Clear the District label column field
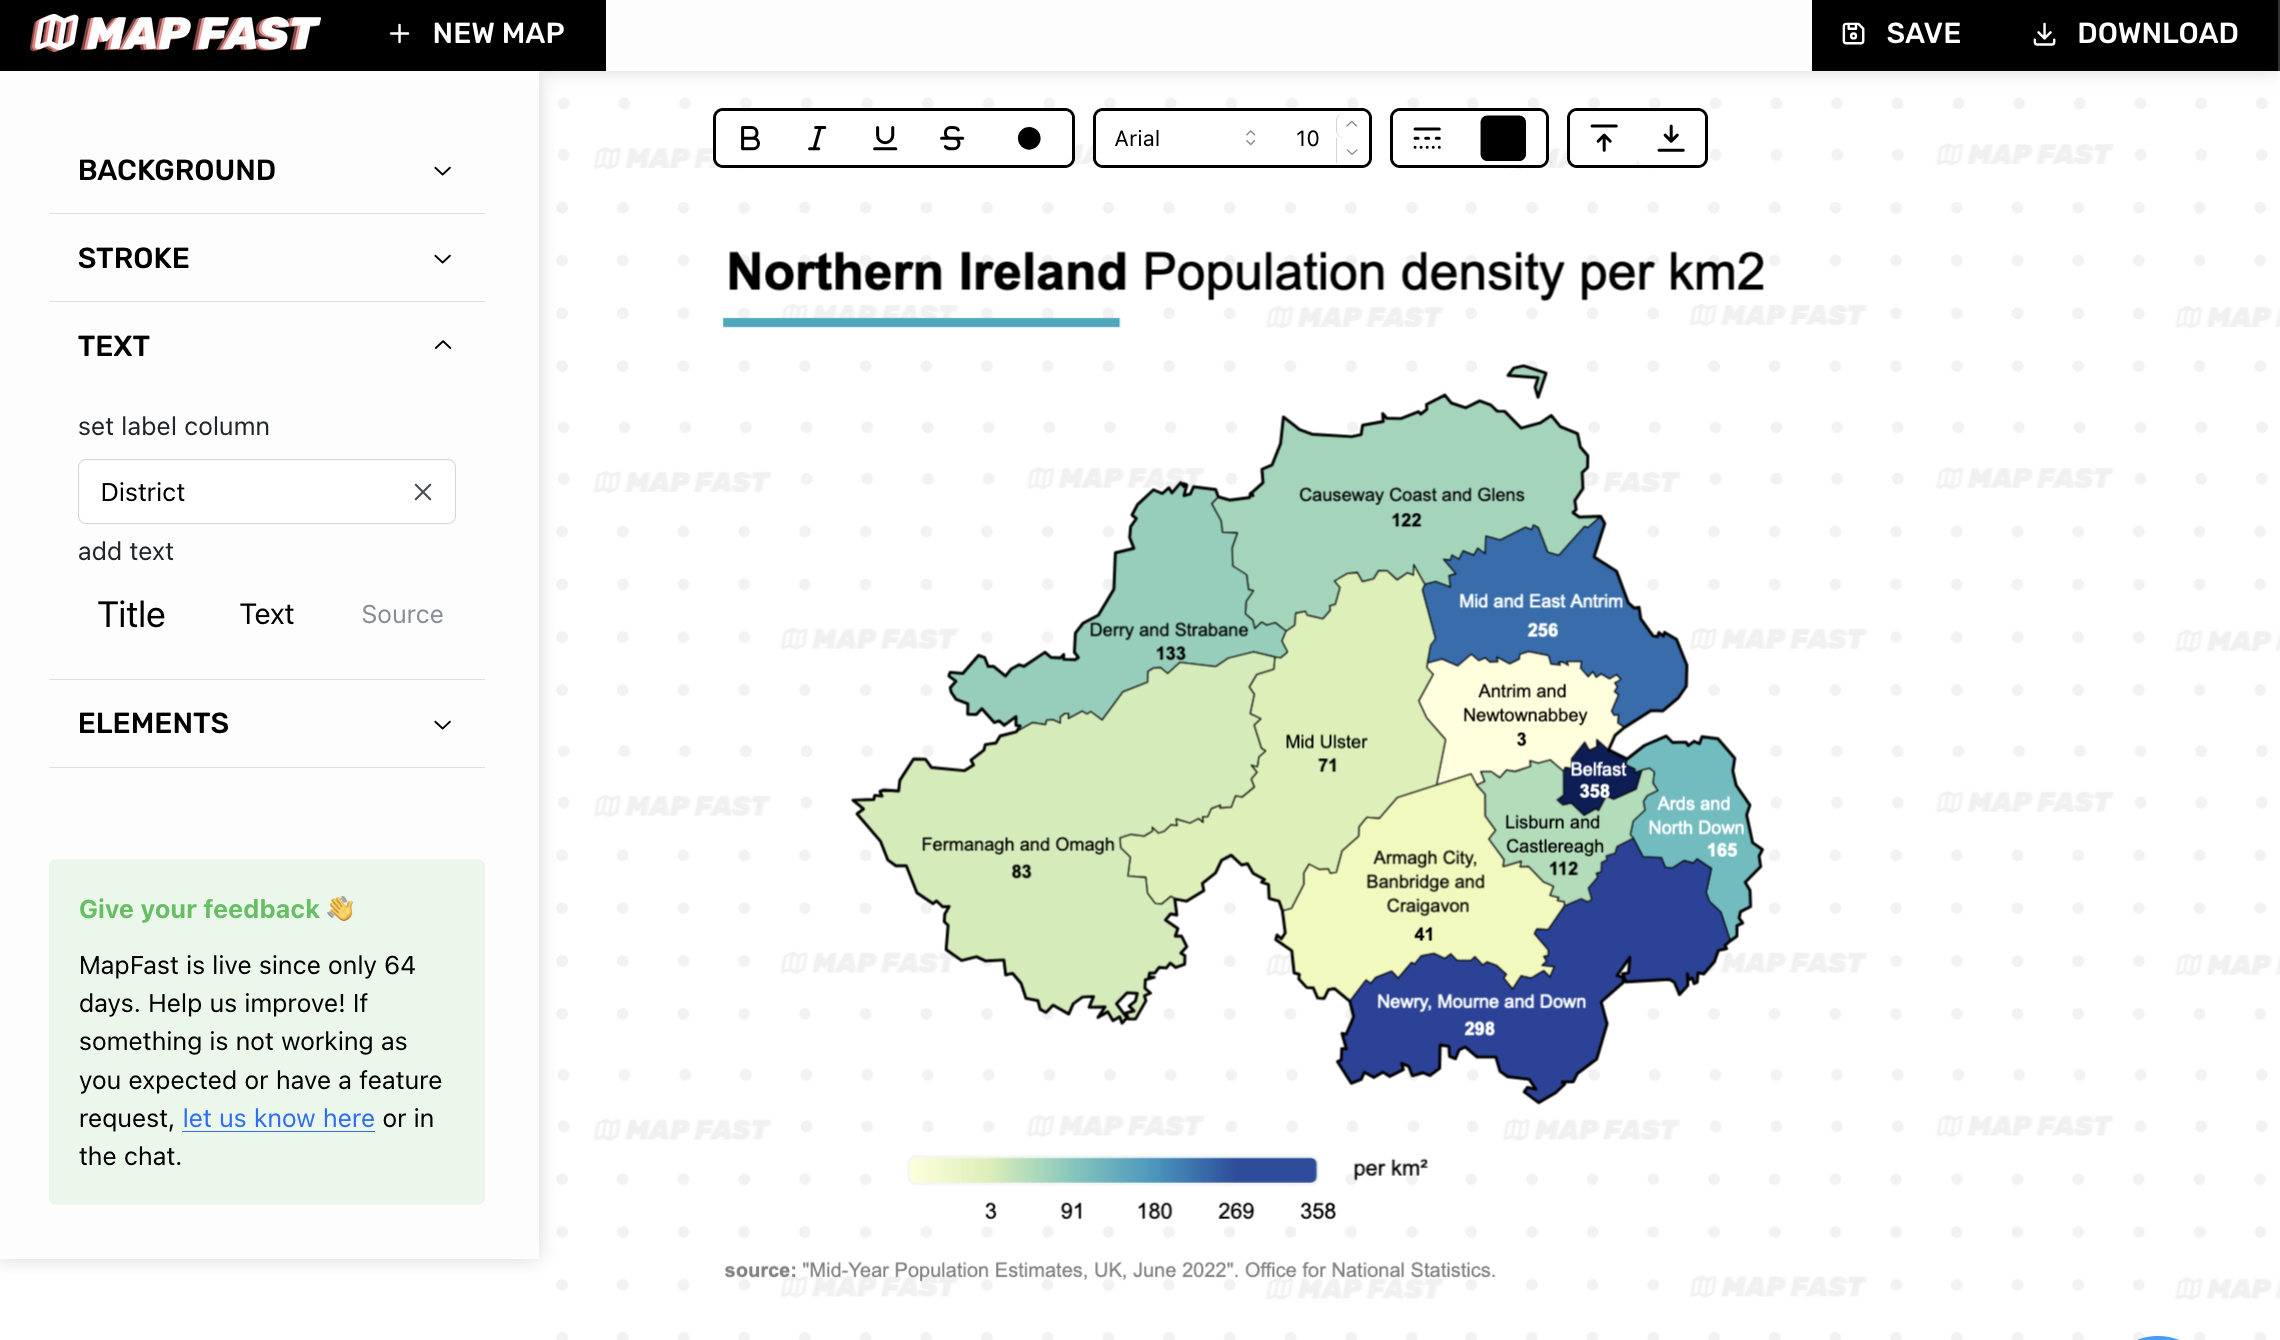2280x1340 pixels. click(x=421, y=491)
